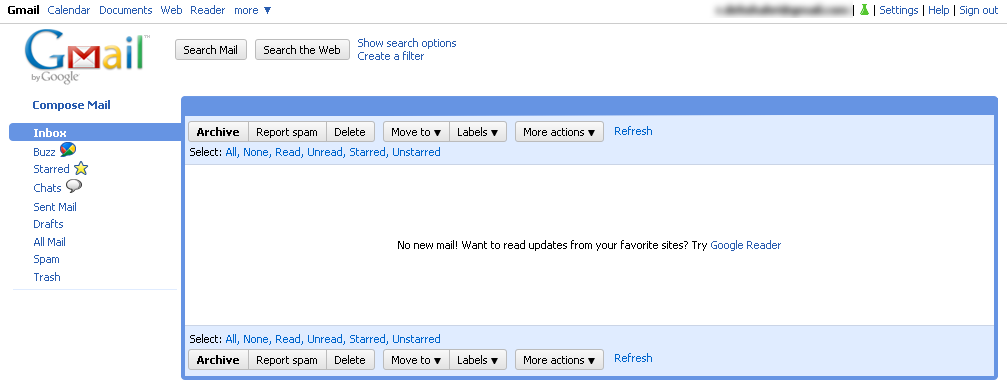Image resolution: width=1007 pixels, height=391 pixels.
Task: Select Unread in the bottom Select row
Action: pos(326,339)
